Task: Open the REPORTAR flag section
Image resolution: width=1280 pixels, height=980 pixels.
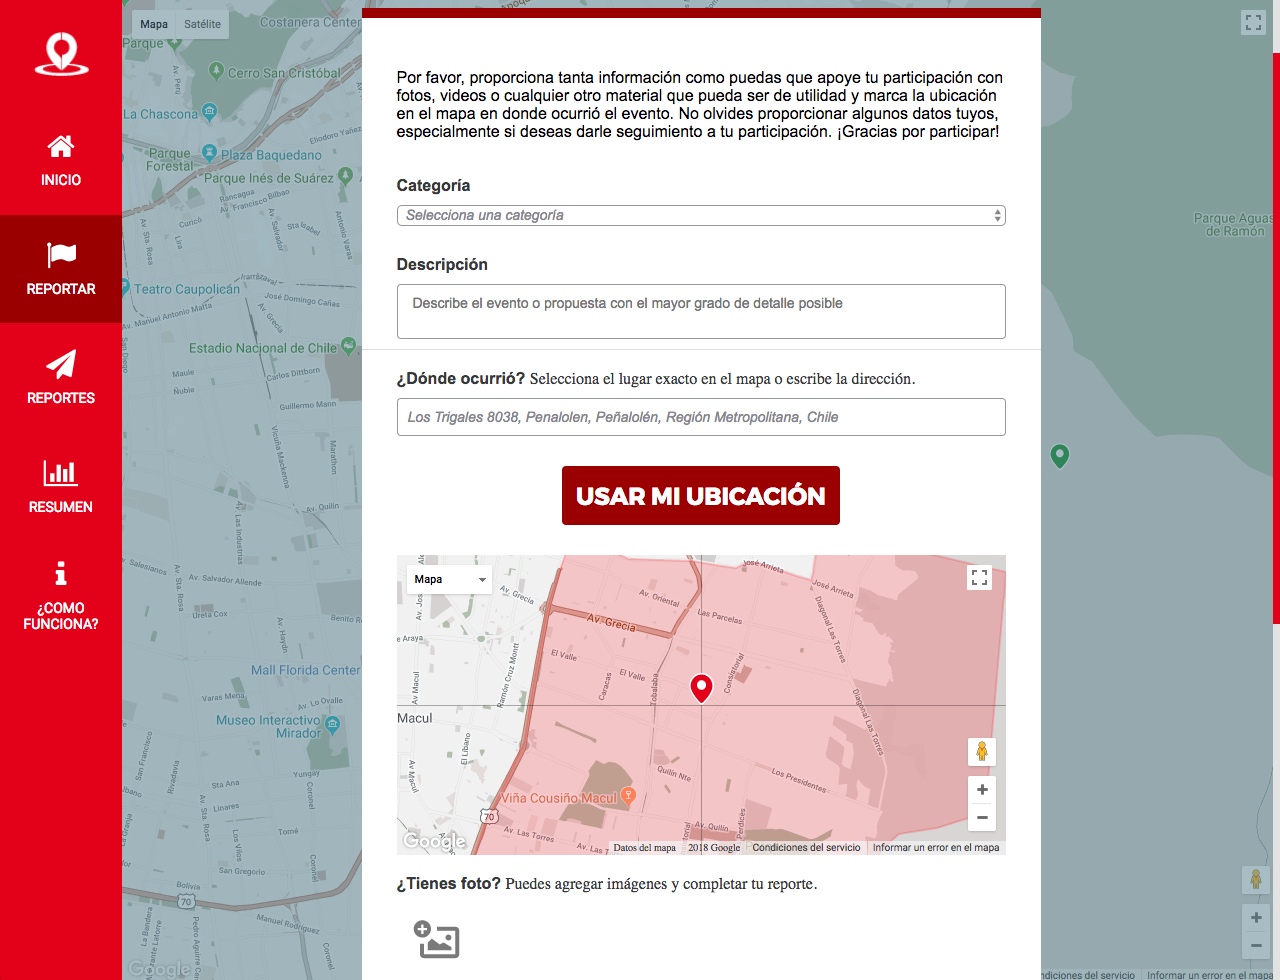Action: click(61, 269)
